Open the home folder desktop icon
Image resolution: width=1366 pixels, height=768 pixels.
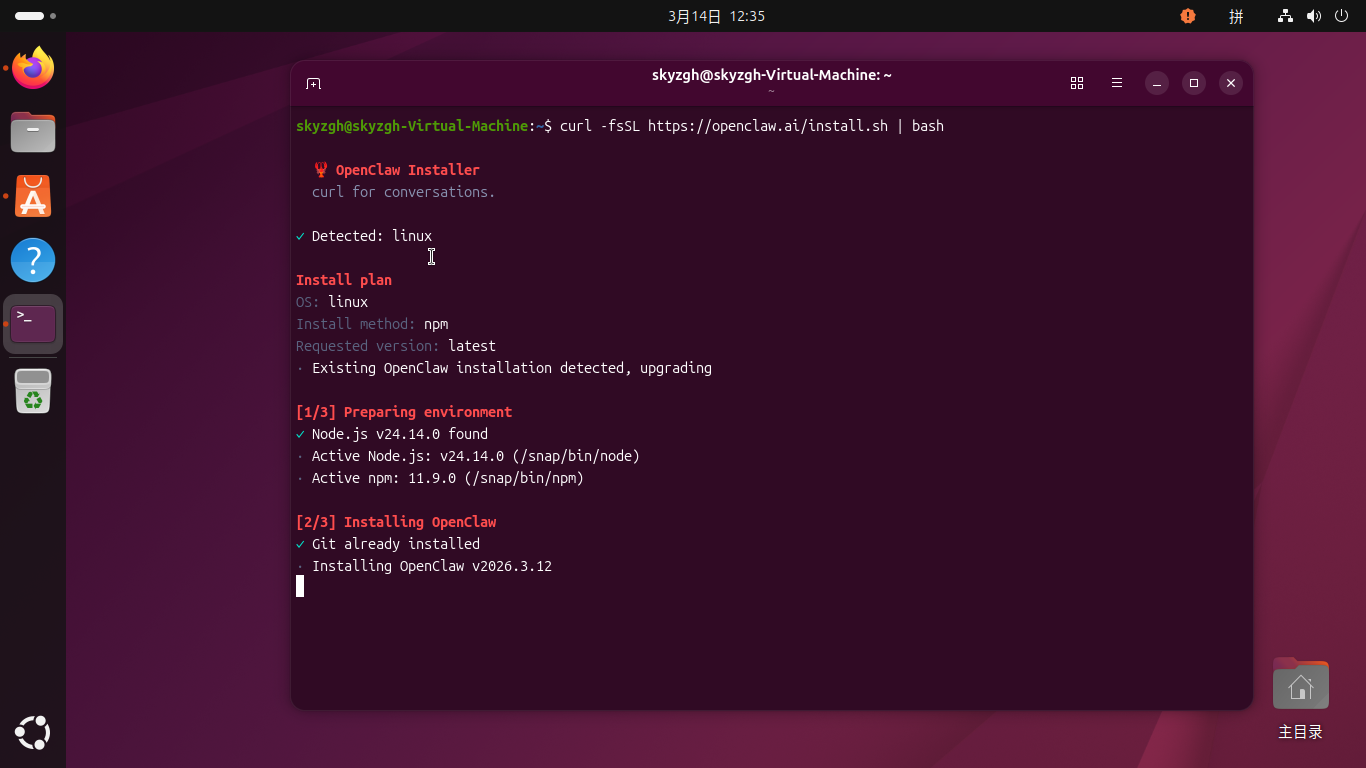click(1300, 686)
